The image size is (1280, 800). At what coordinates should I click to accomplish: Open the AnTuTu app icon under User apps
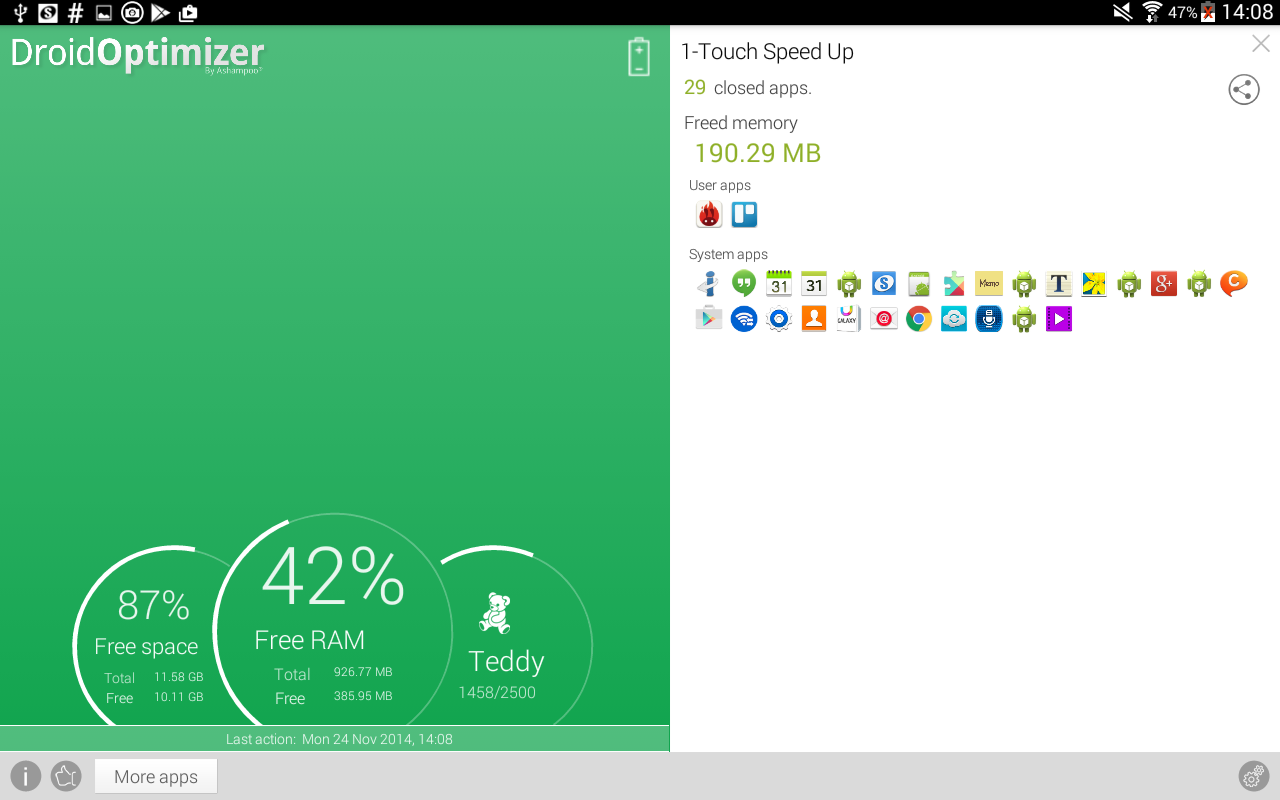coord(709,214)
